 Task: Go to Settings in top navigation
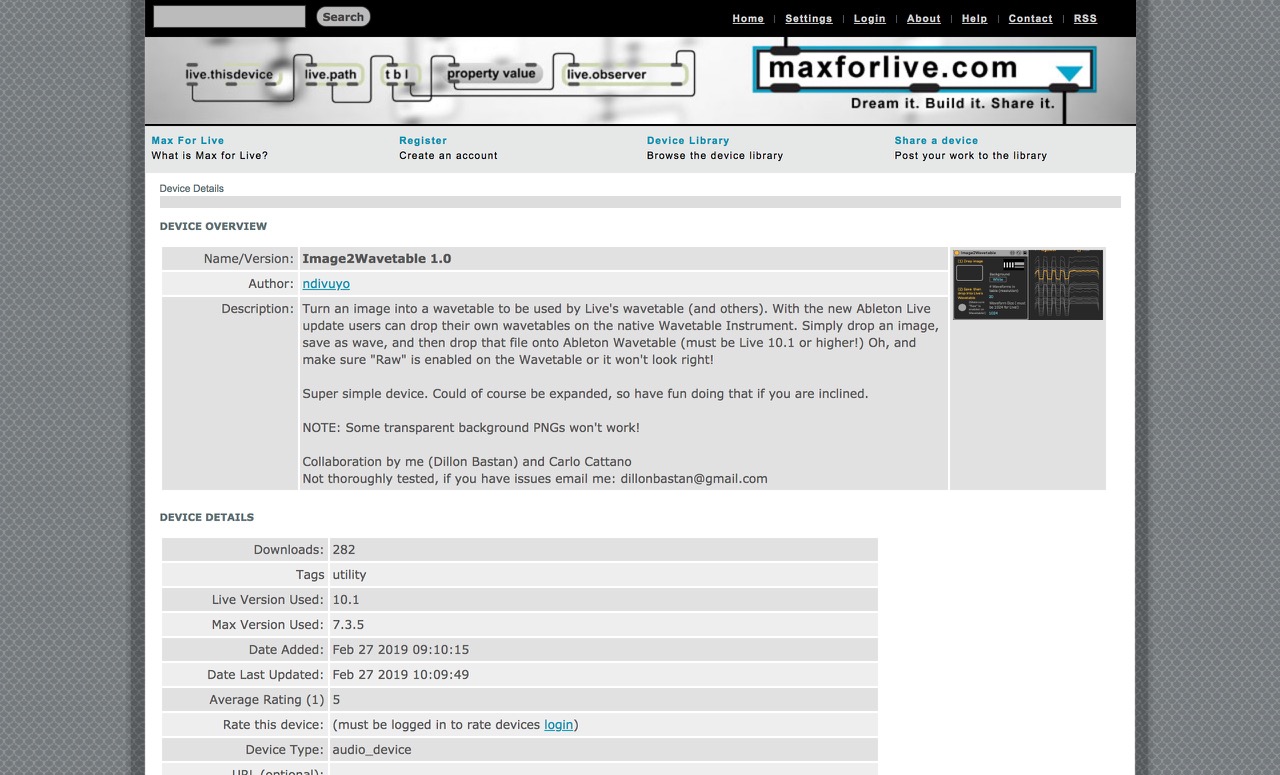tap(808, 19)
